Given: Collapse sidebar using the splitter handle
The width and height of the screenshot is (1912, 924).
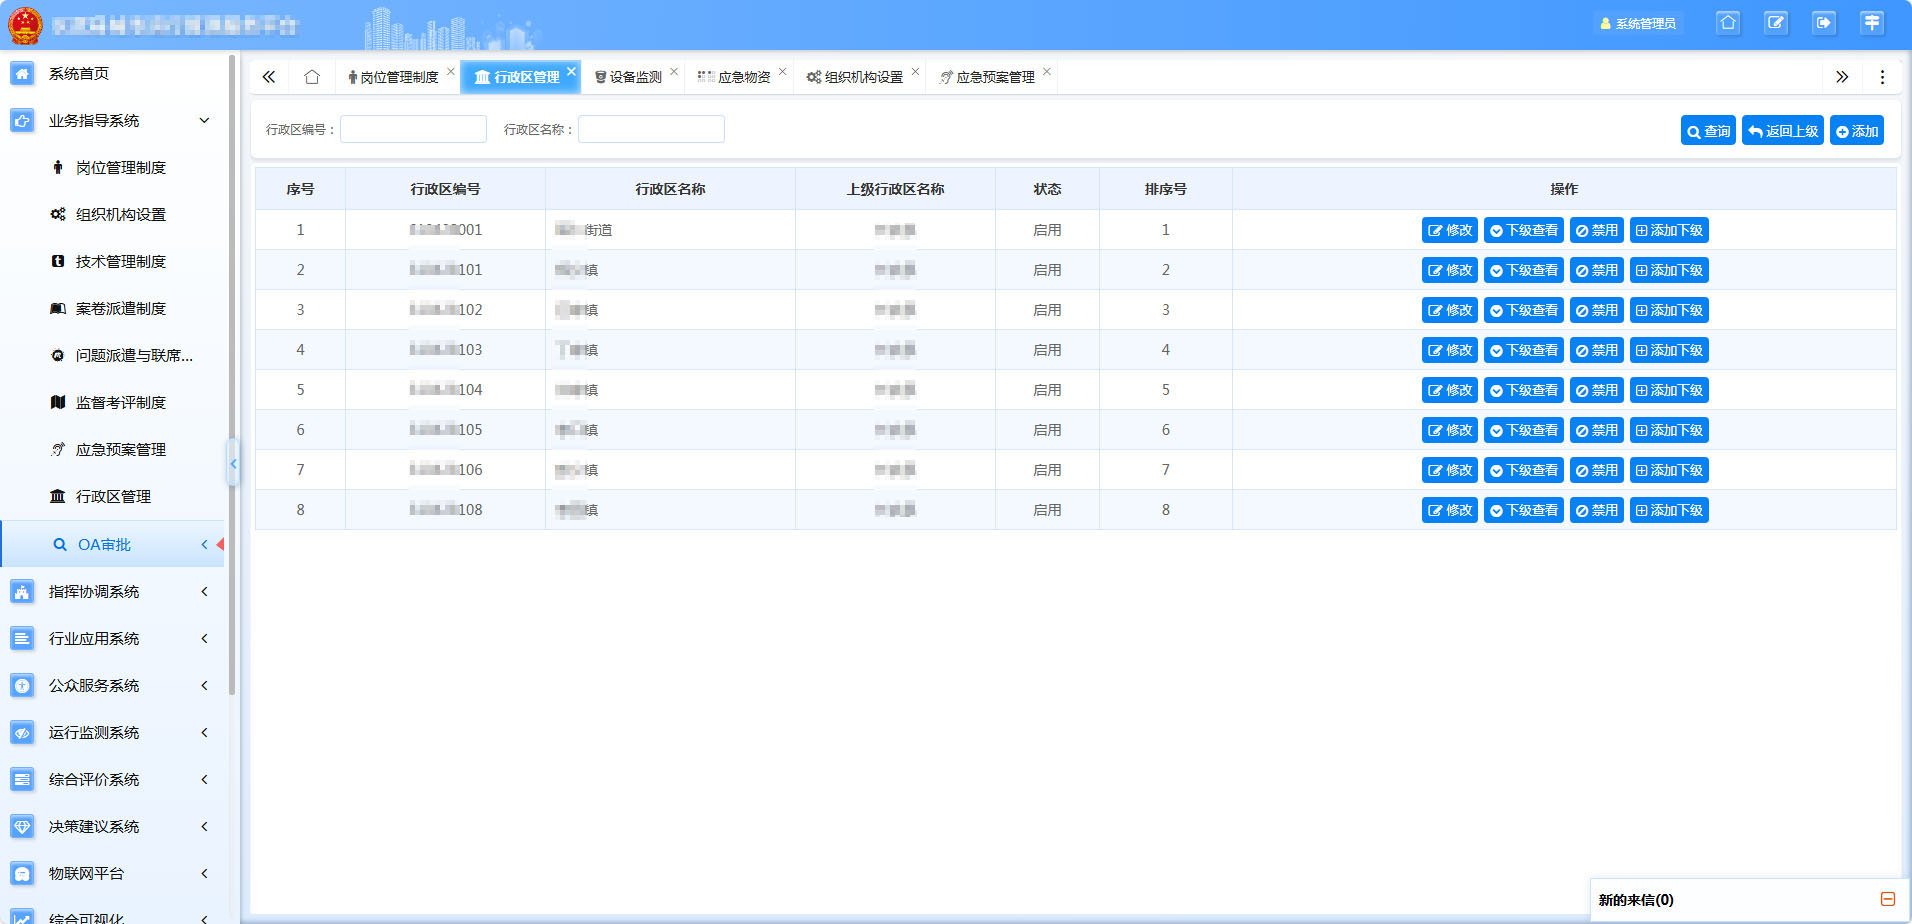Looking at the screenshot, I should (x=233, y=463).
